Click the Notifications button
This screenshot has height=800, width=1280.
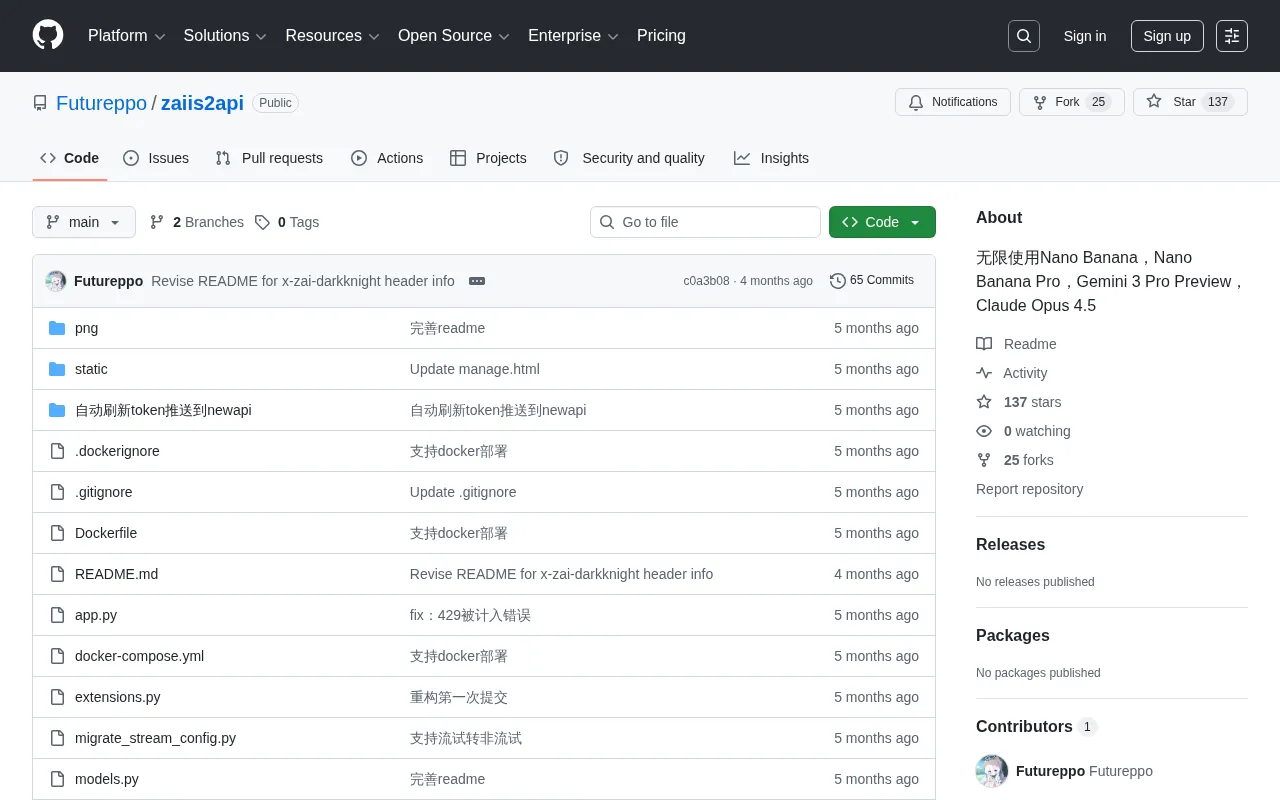953,102
